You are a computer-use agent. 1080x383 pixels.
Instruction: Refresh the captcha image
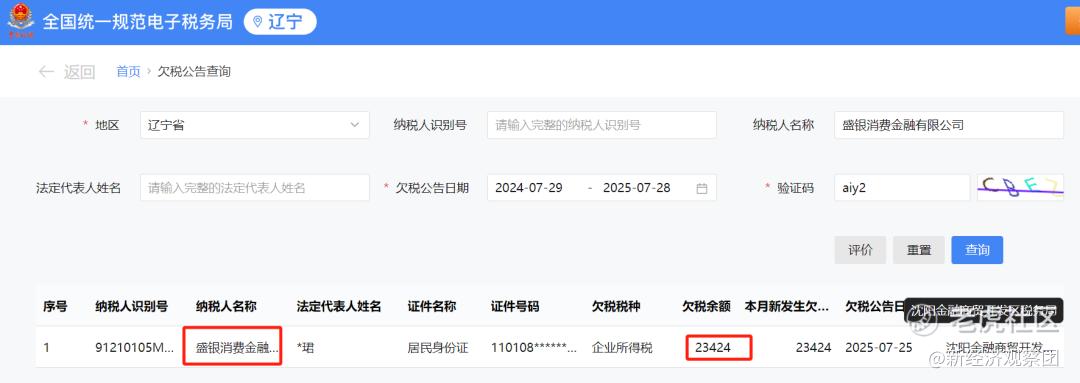tap(1021, 187)
